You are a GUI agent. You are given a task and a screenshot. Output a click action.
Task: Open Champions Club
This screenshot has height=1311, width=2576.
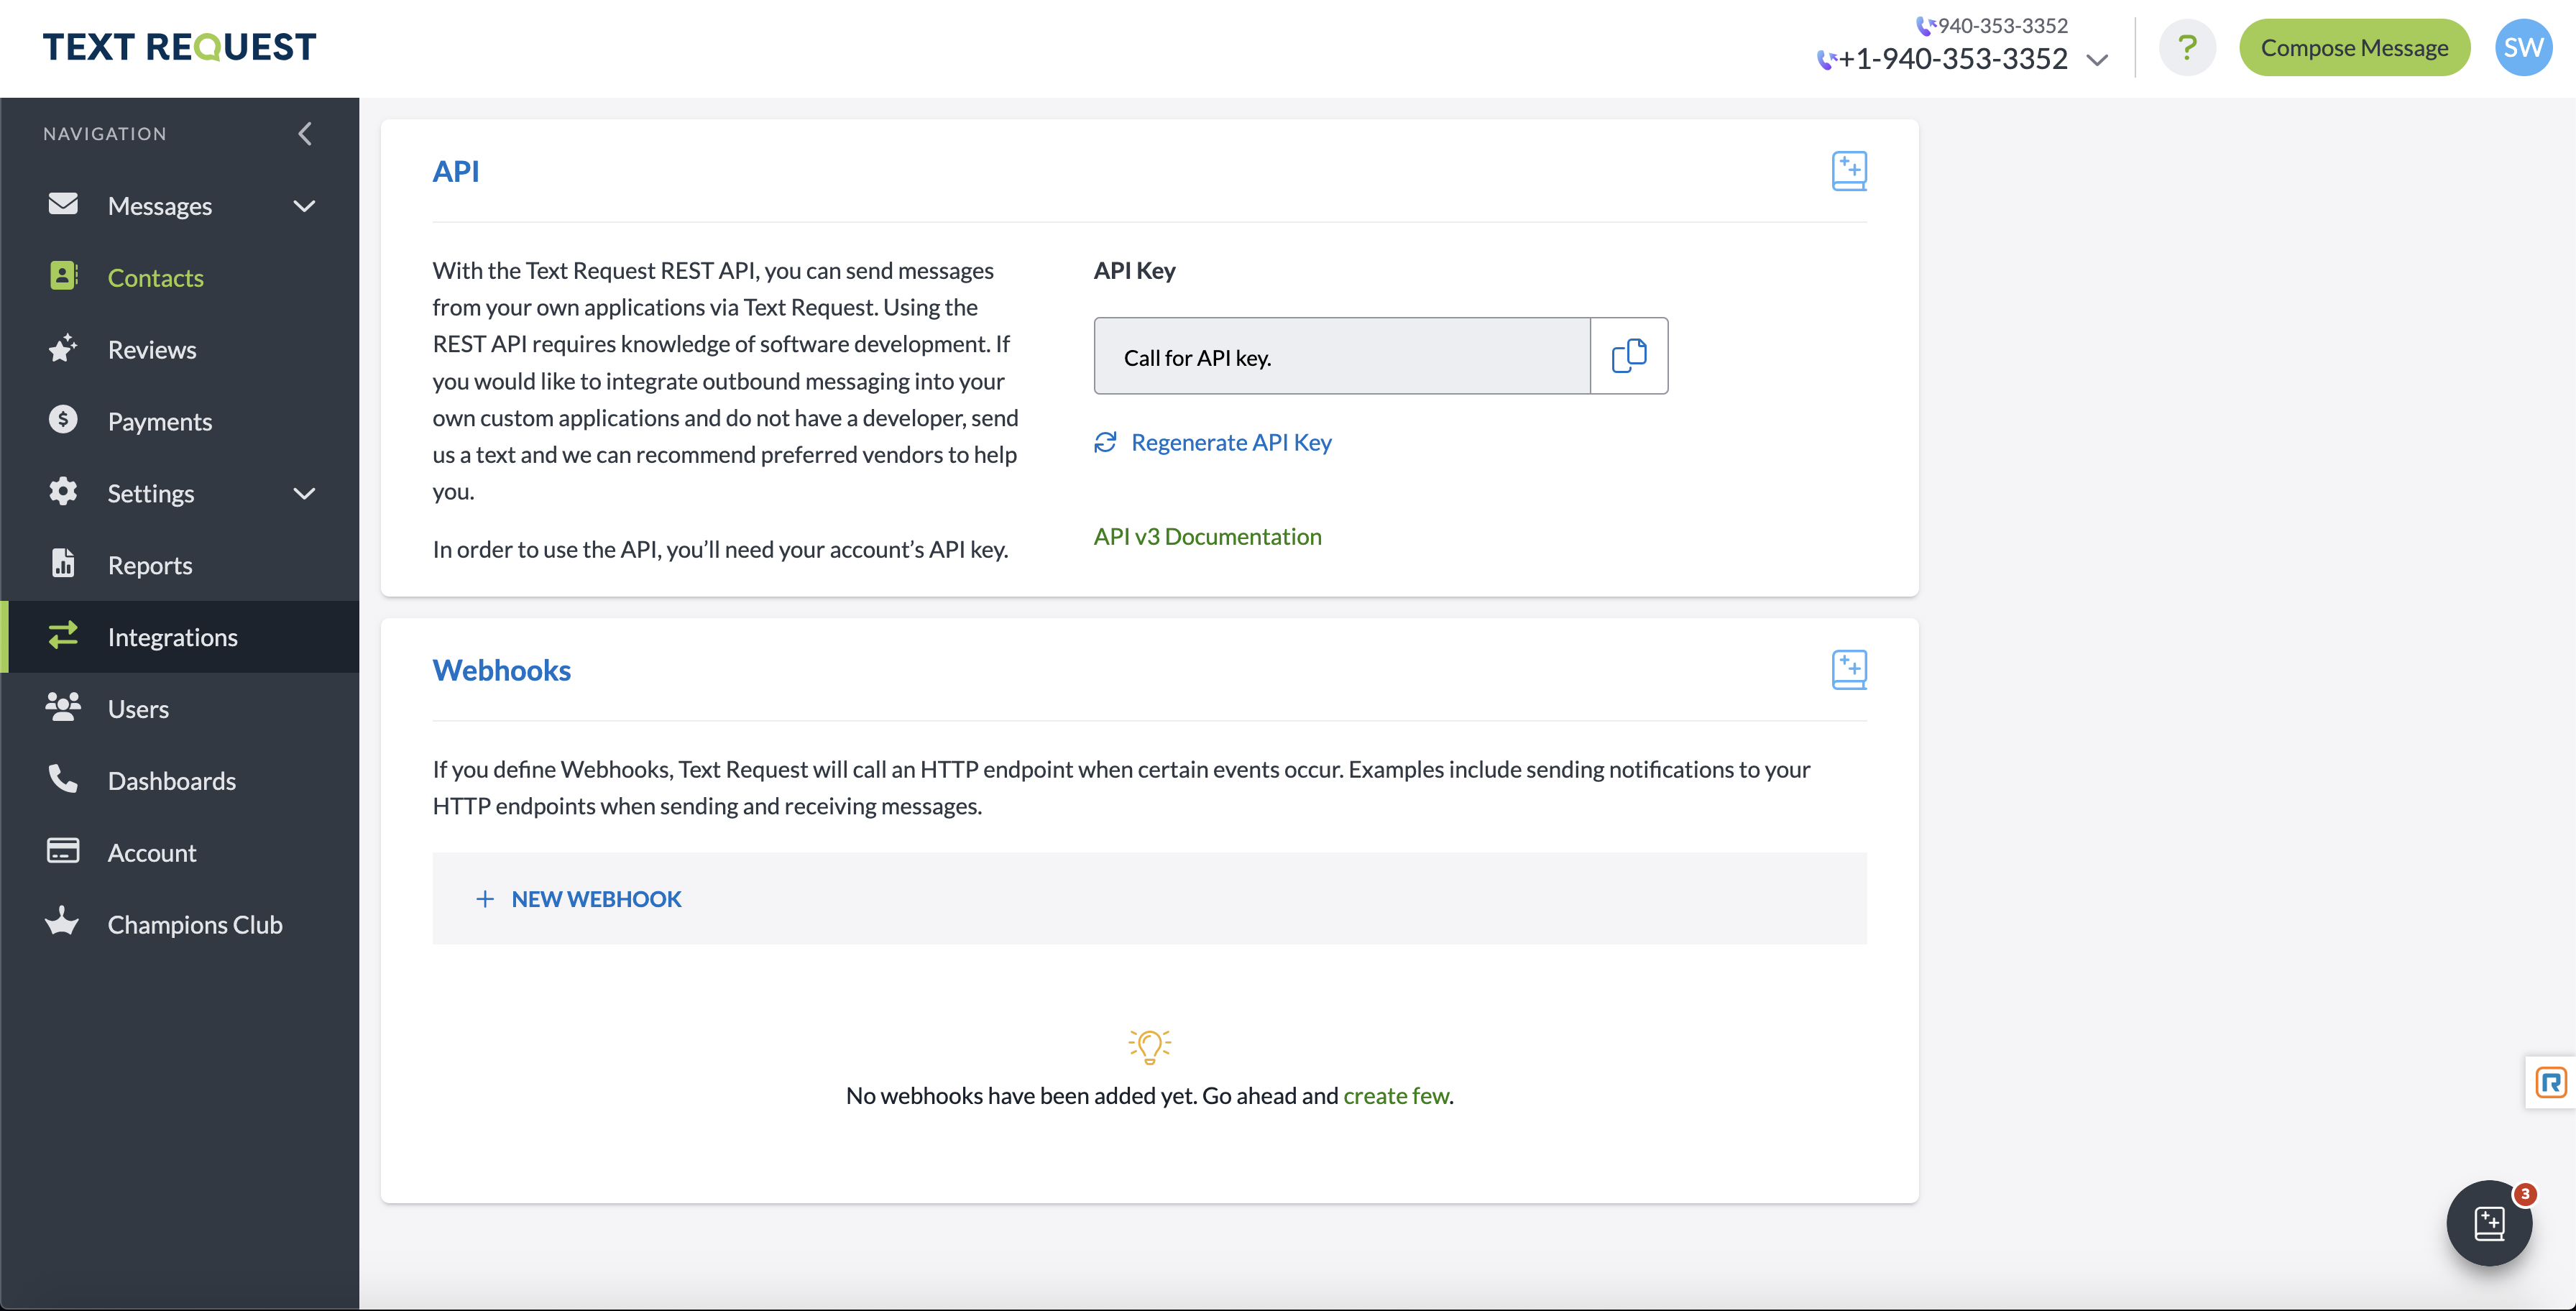coord(195,926)
